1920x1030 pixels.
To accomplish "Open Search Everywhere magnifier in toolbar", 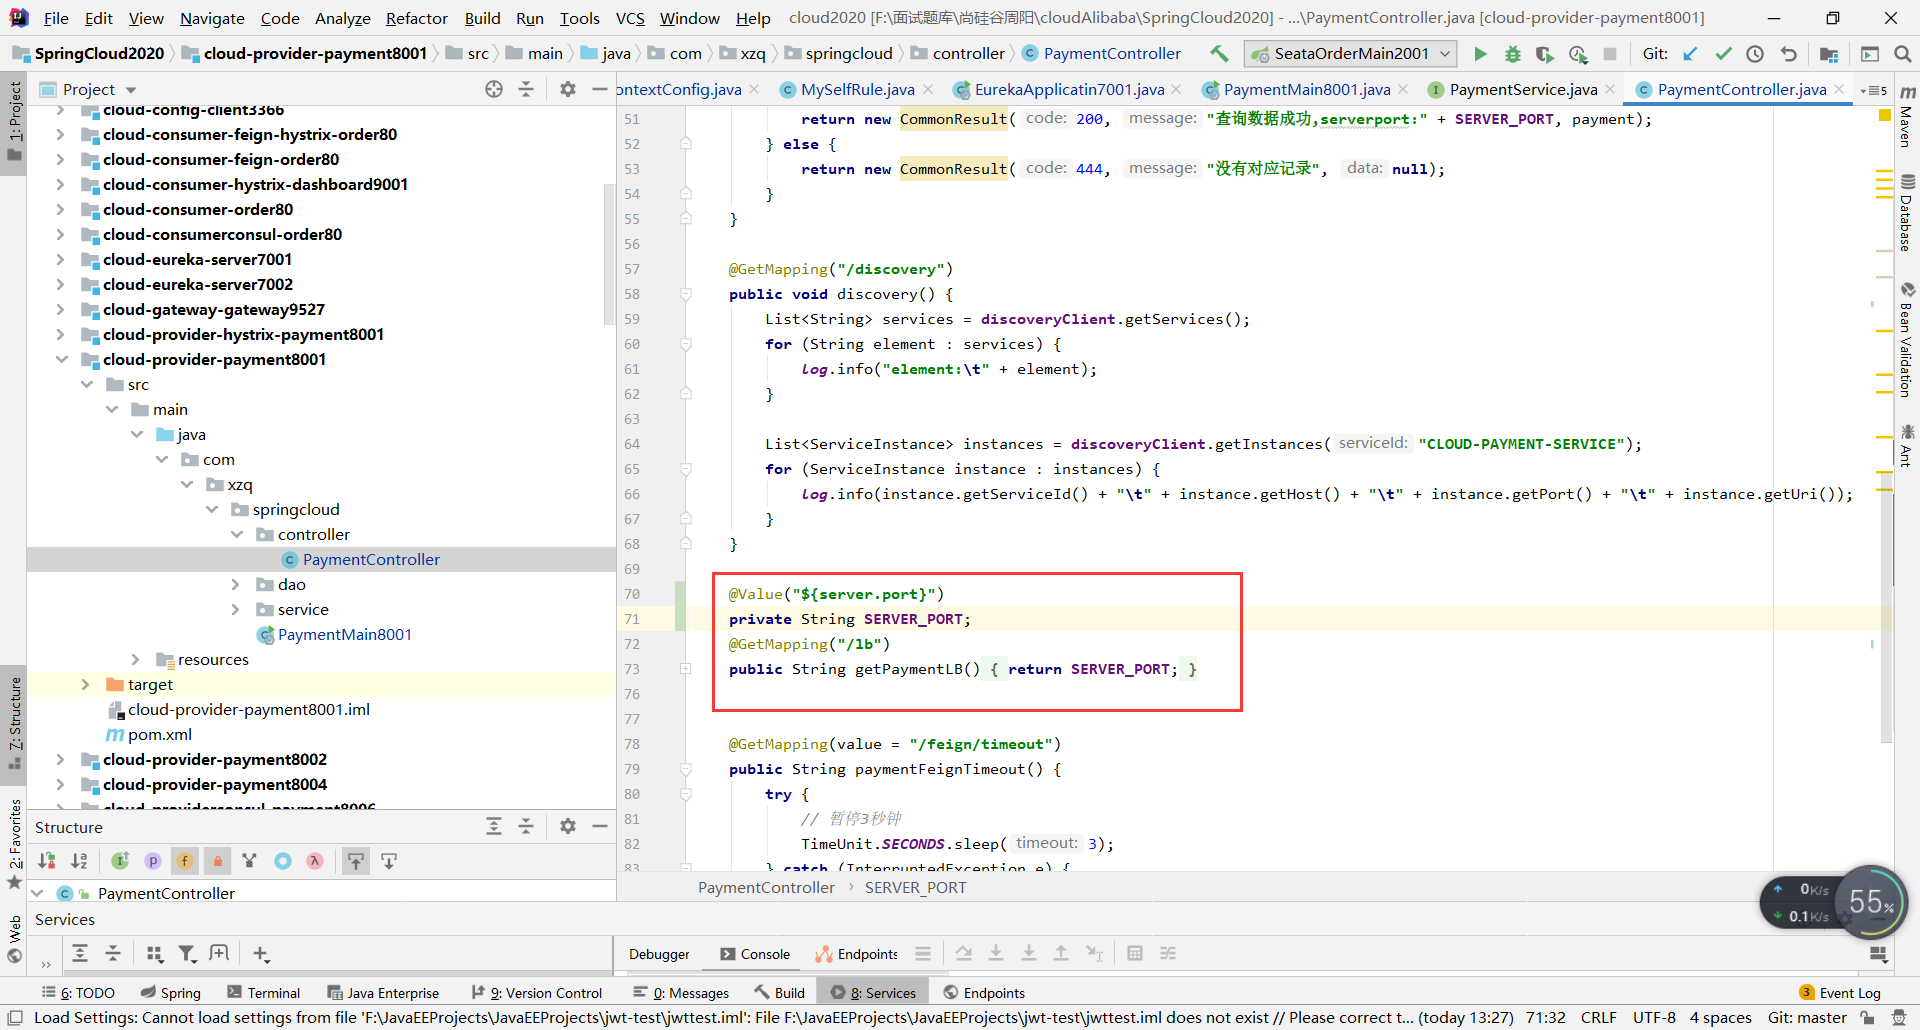I will 1902,54.
